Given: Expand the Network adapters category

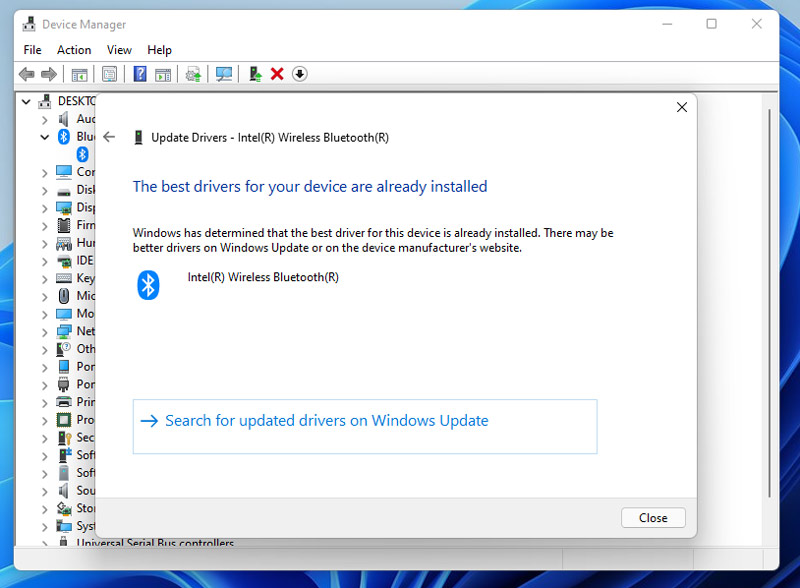Looking at the screenshot, I should point(44,332).
